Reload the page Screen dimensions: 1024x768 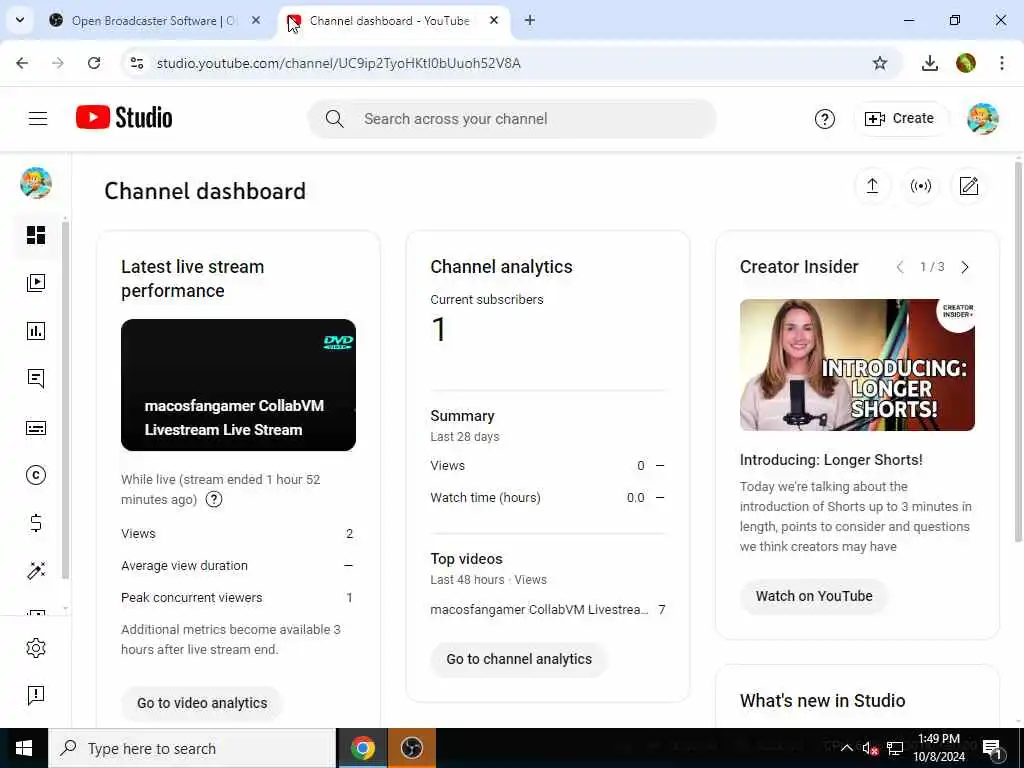pos(94,63)
